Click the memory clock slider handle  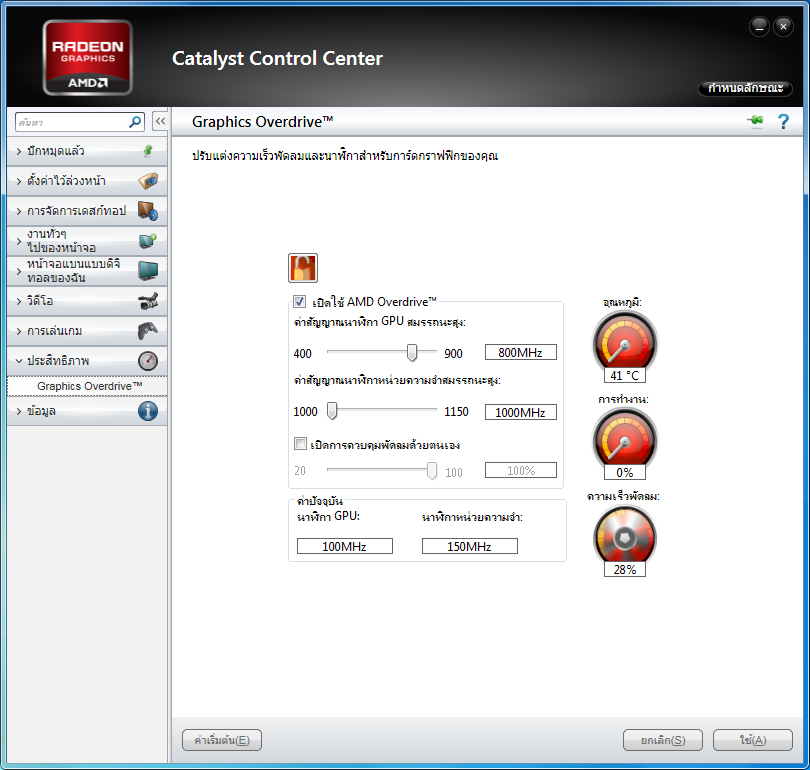tap(332, 411)
